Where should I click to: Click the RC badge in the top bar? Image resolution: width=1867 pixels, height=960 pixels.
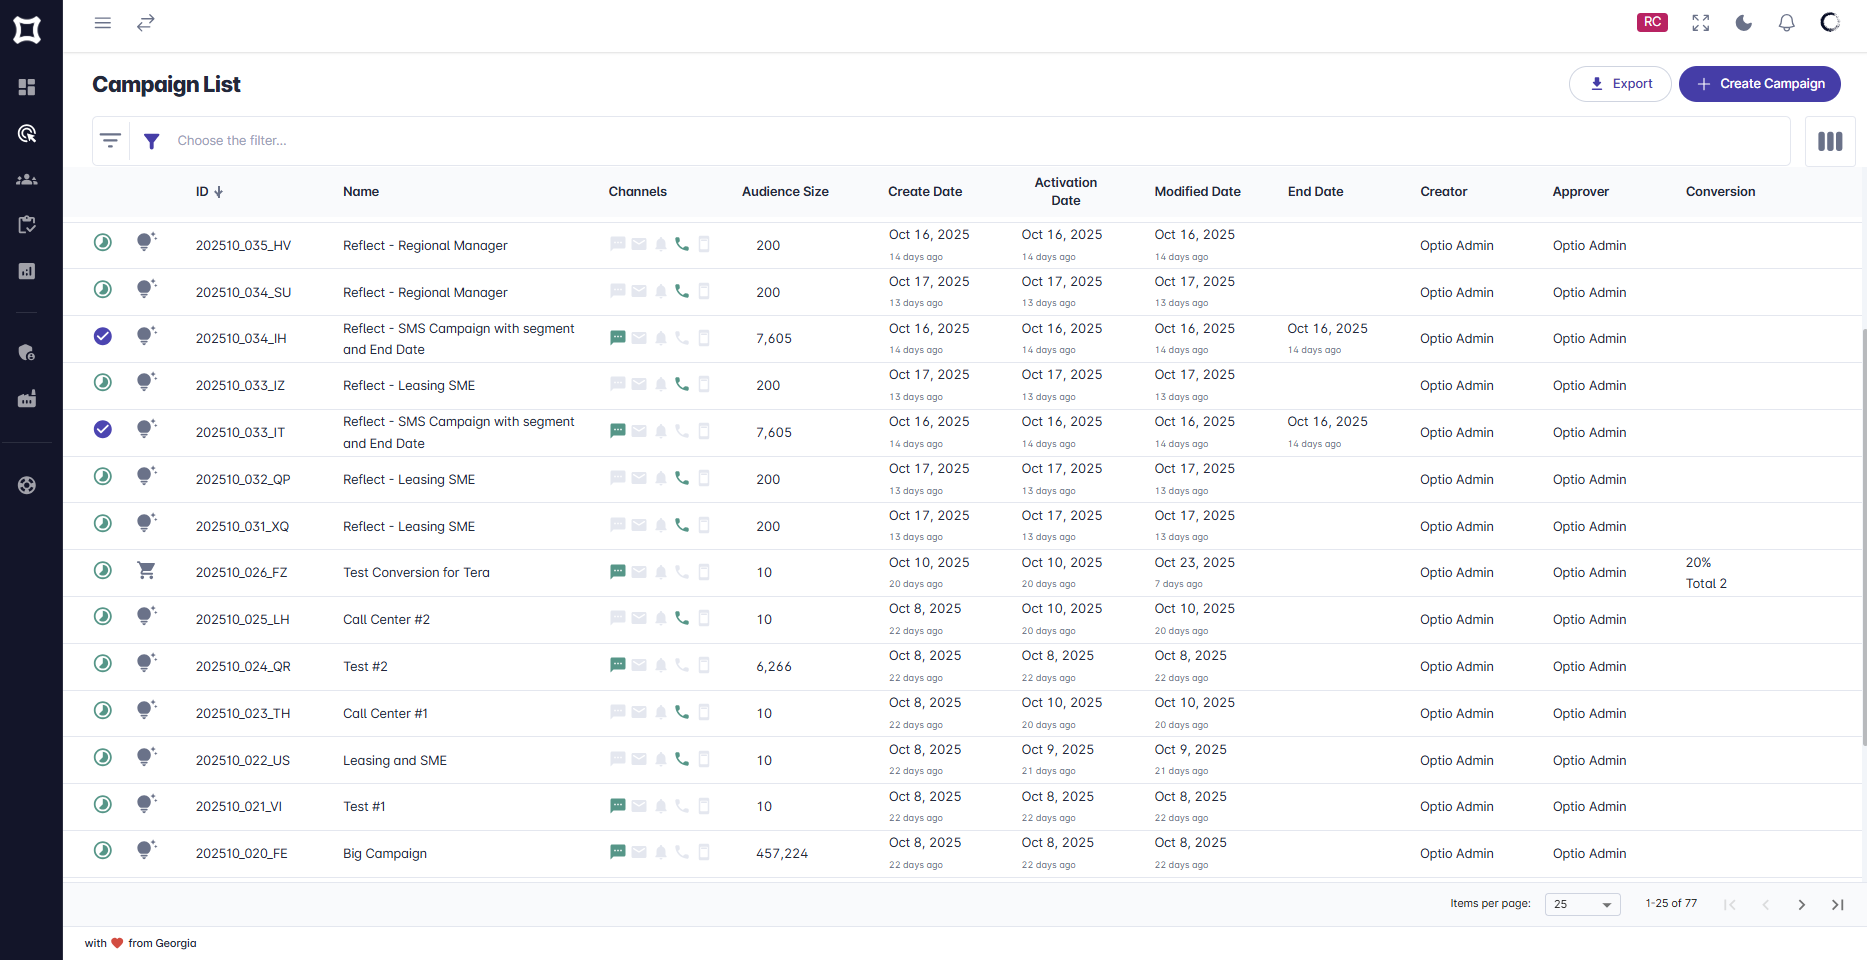[1652, 22]
